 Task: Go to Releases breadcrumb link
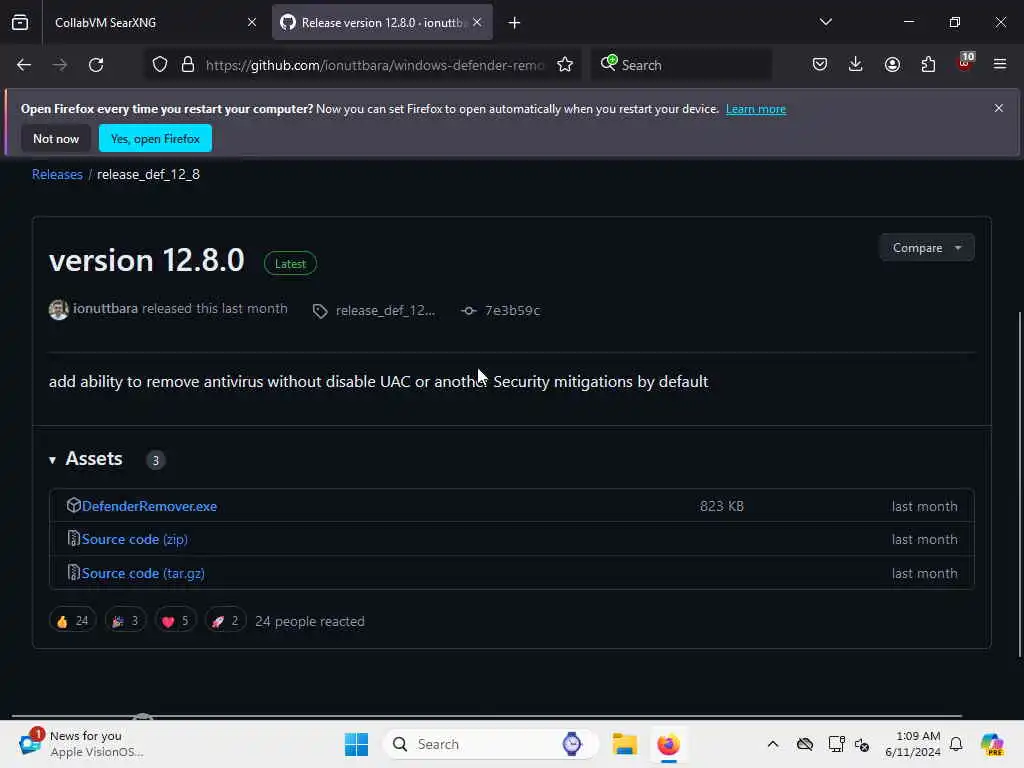pyautogui.click(x=57, y=174)
